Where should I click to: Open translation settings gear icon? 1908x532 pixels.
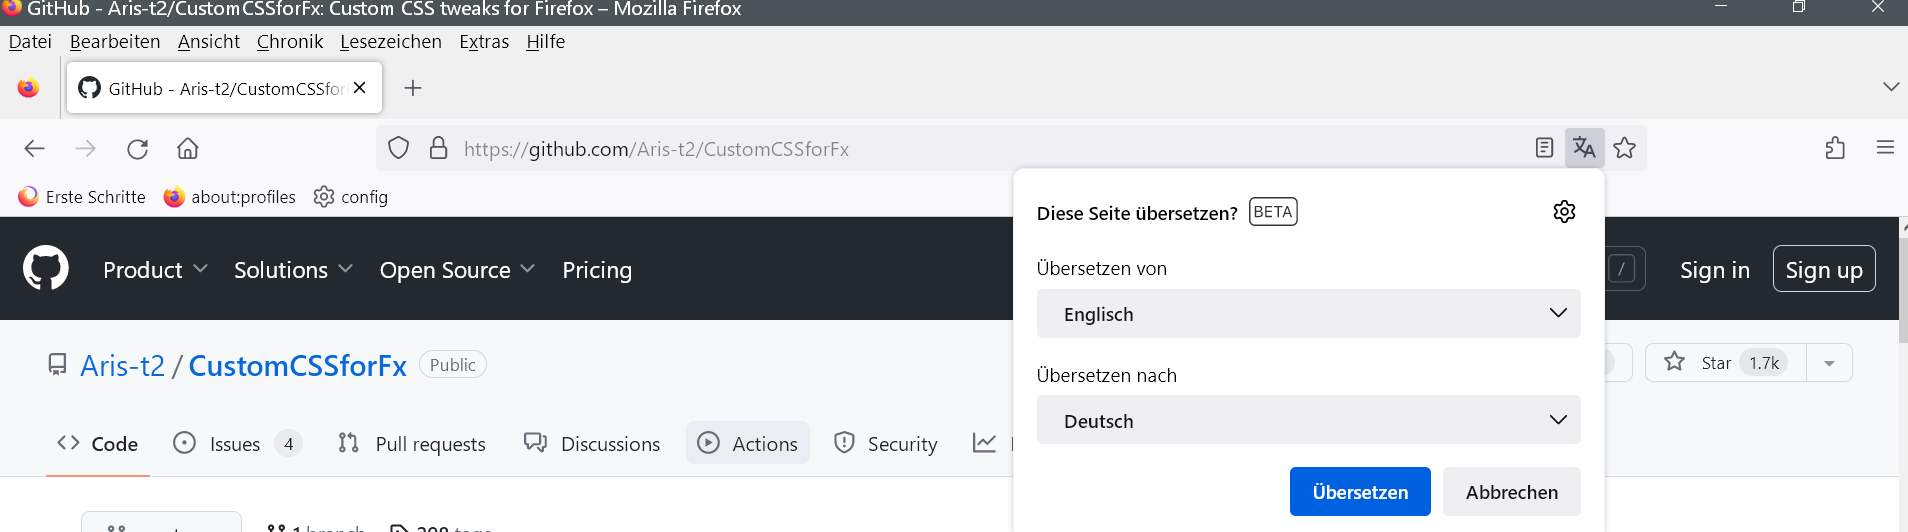(x=1564, y=212)
